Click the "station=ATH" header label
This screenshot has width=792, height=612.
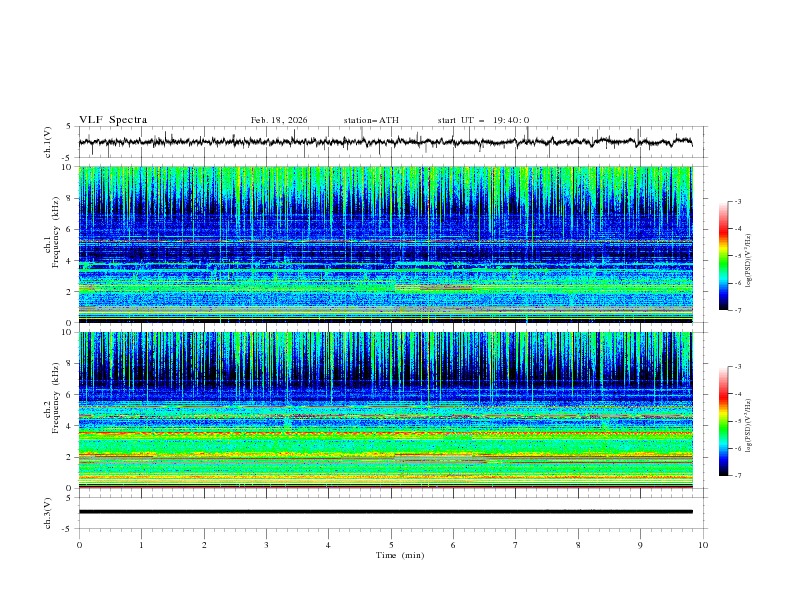click(x=371, y=120)
